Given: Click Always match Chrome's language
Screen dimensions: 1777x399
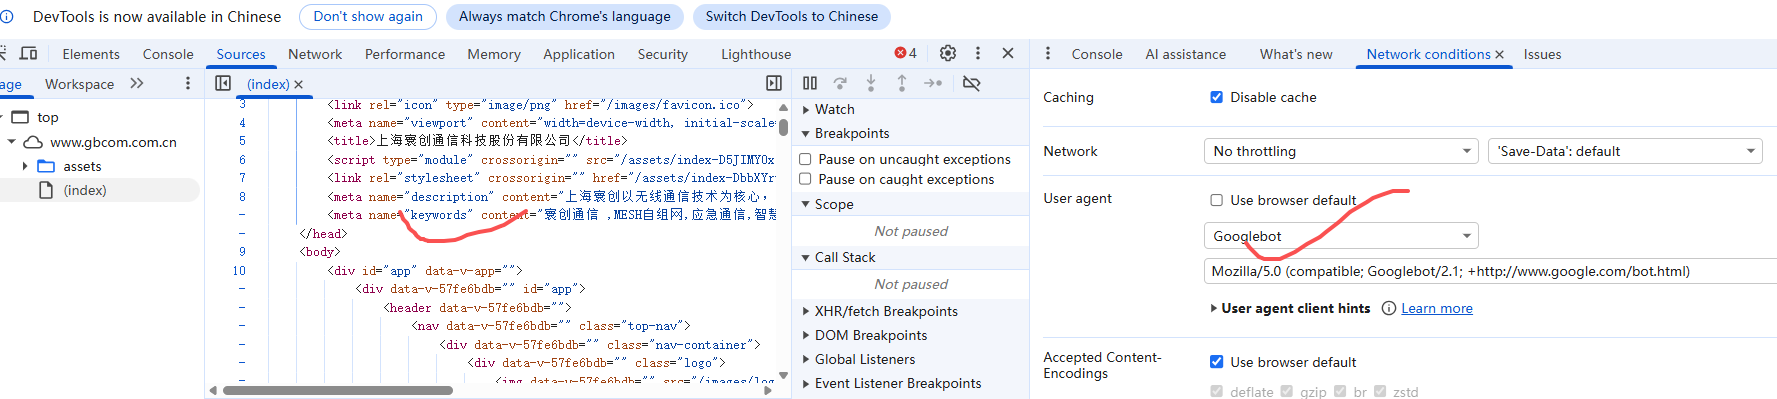Looking at the screenshot, I should tap(565, 16).
